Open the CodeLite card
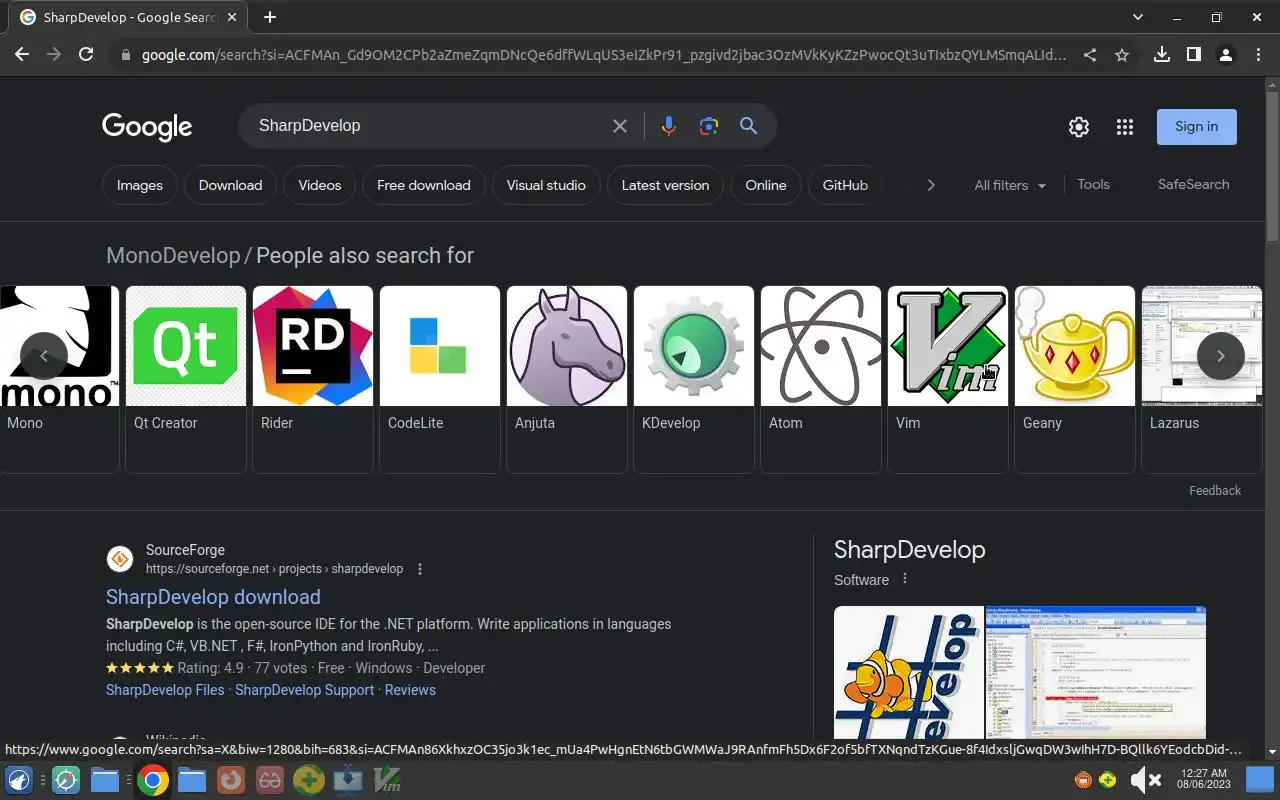The width and height of the screenshot is (1280, 800). click(x=440, y=379)
